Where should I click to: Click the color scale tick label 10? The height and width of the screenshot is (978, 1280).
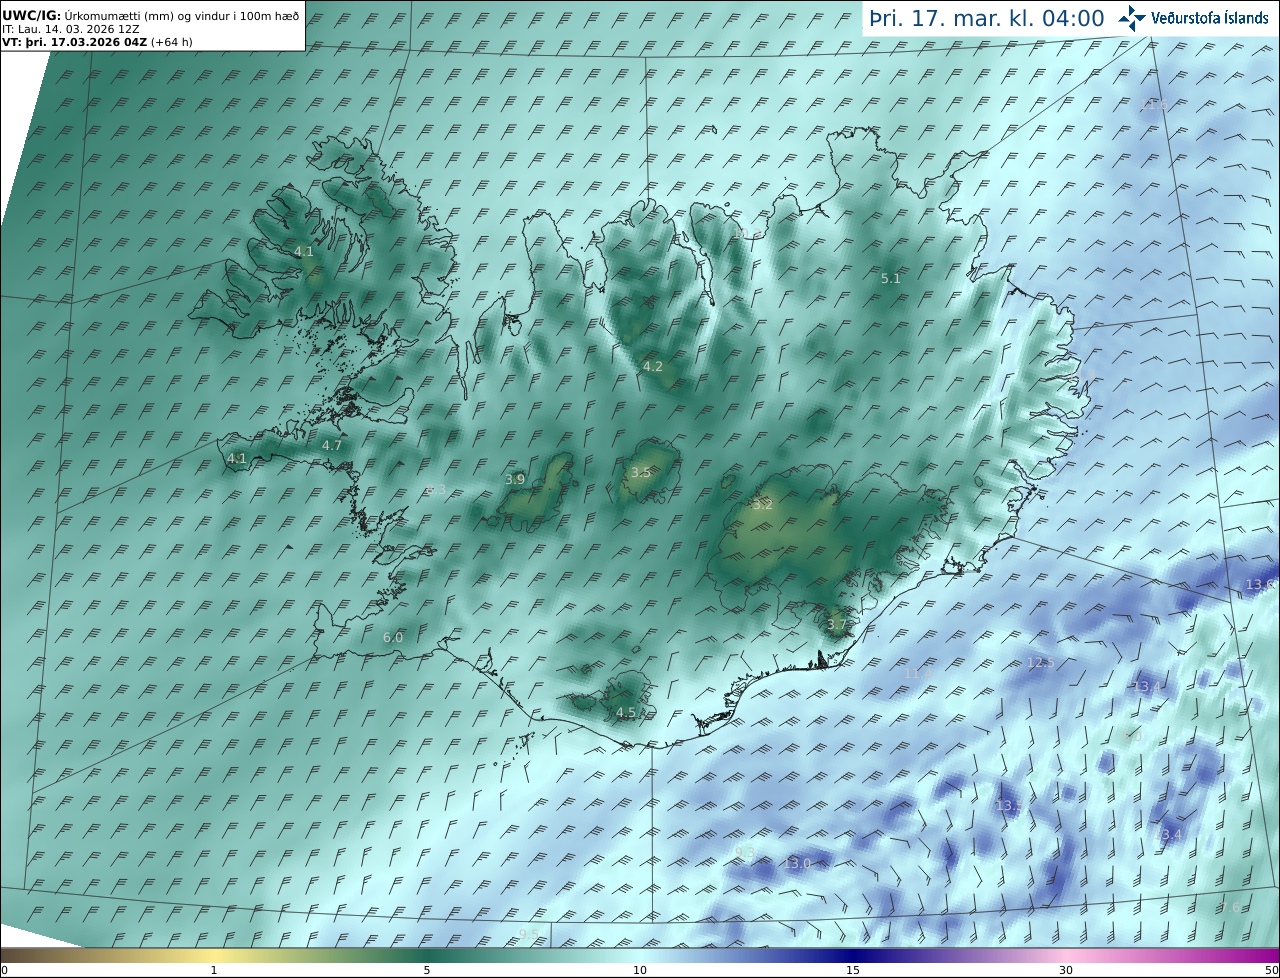click(640, 971)
